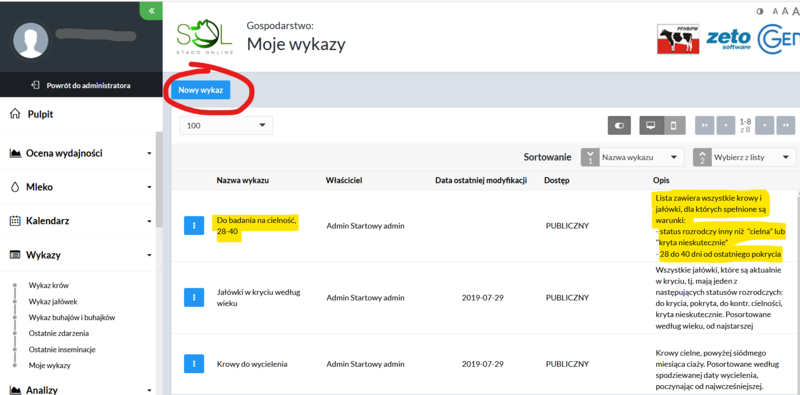This screenshot has height=395, width=800.
Task: Click the cow federation logo
Action: 678,39
